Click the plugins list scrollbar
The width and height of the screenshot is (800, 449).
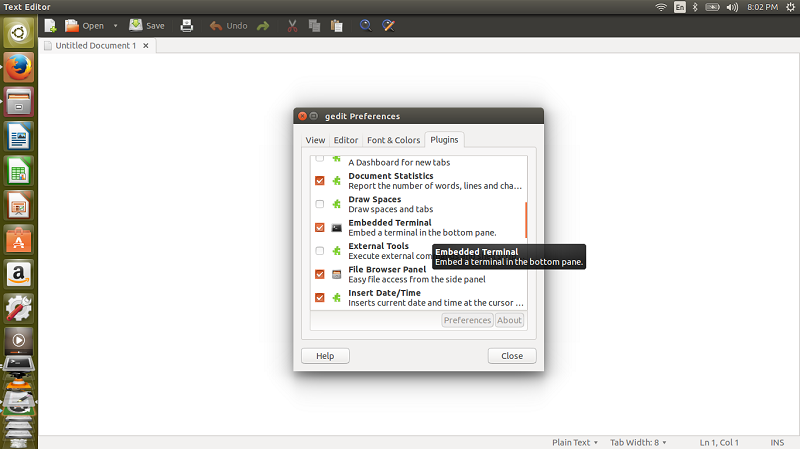point(526,220)
